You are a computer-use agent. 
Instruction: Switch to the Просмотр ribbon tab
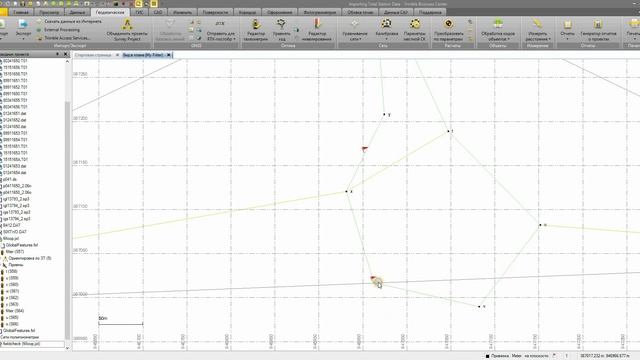49,12
